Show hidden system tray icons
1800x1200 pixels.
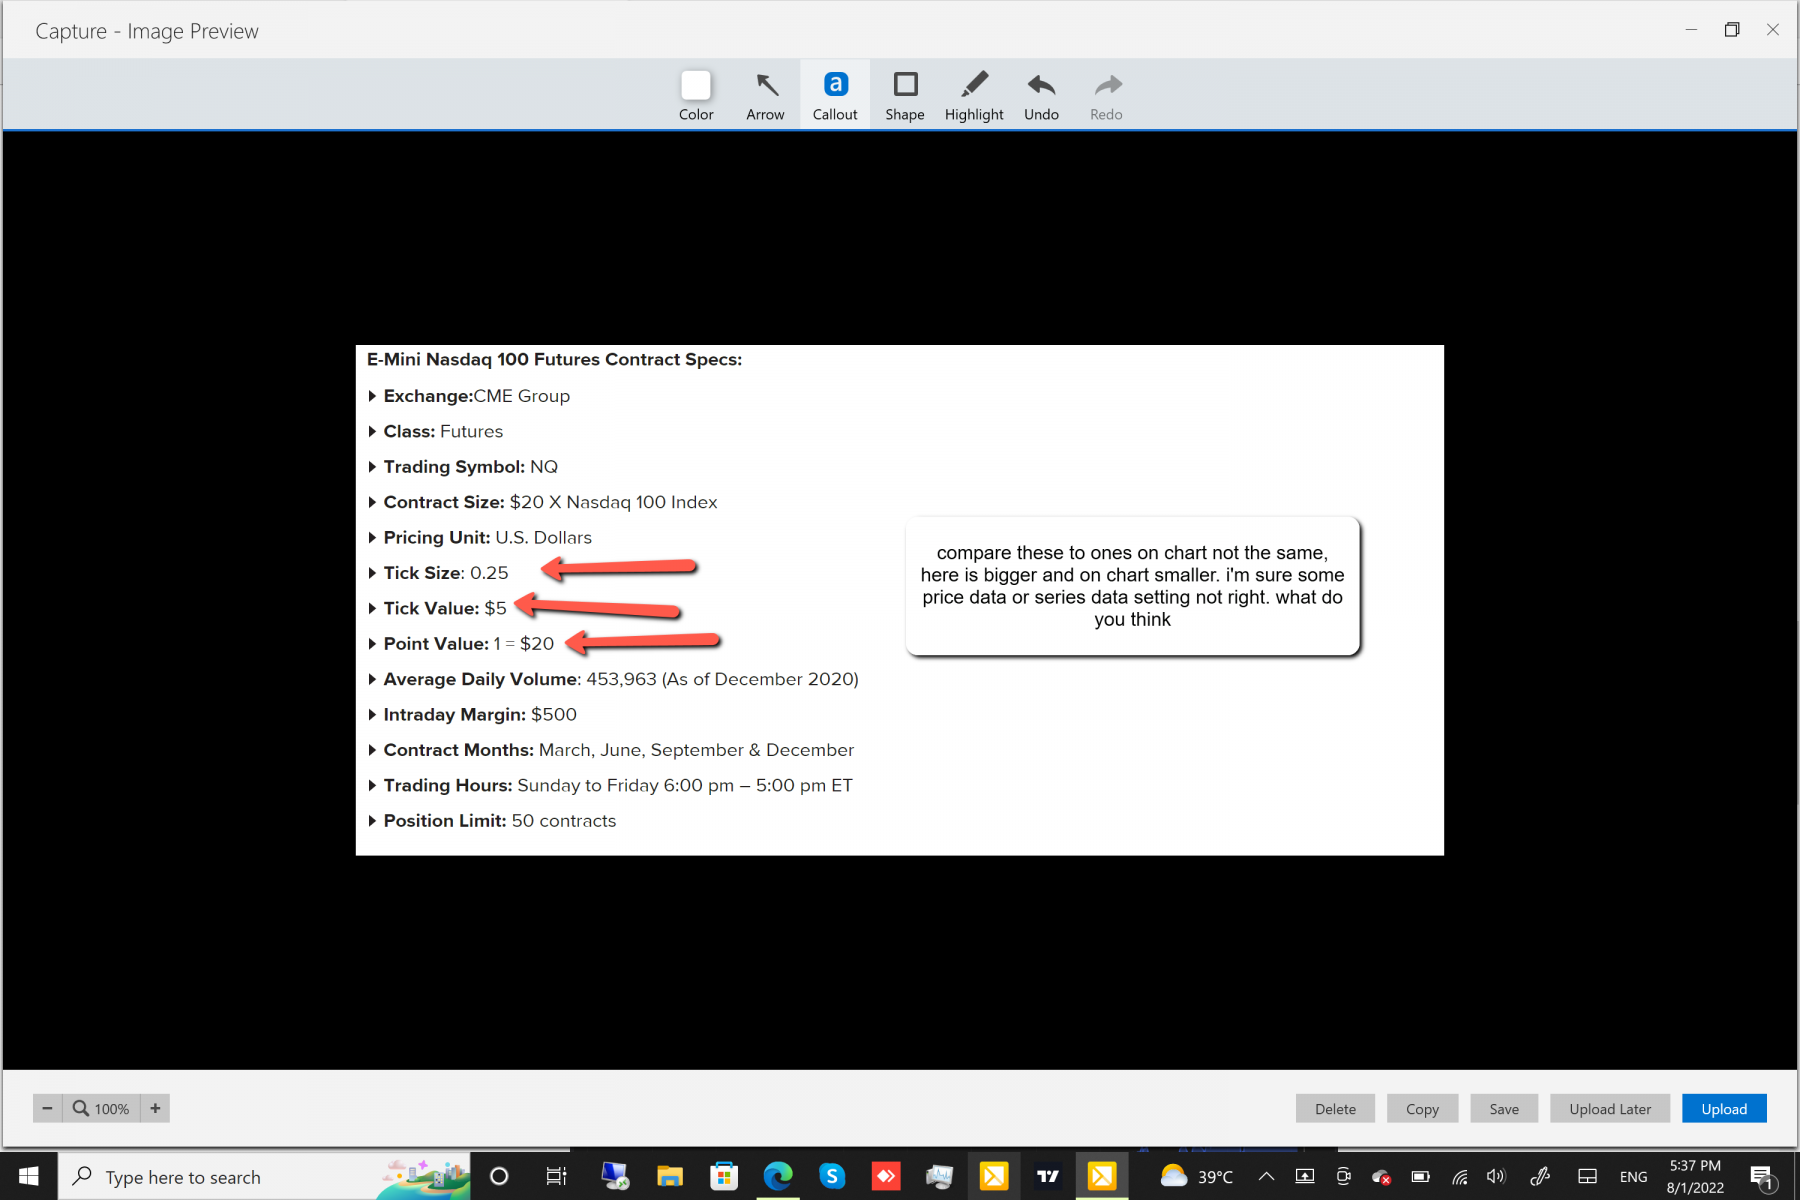[1266, 1176]
